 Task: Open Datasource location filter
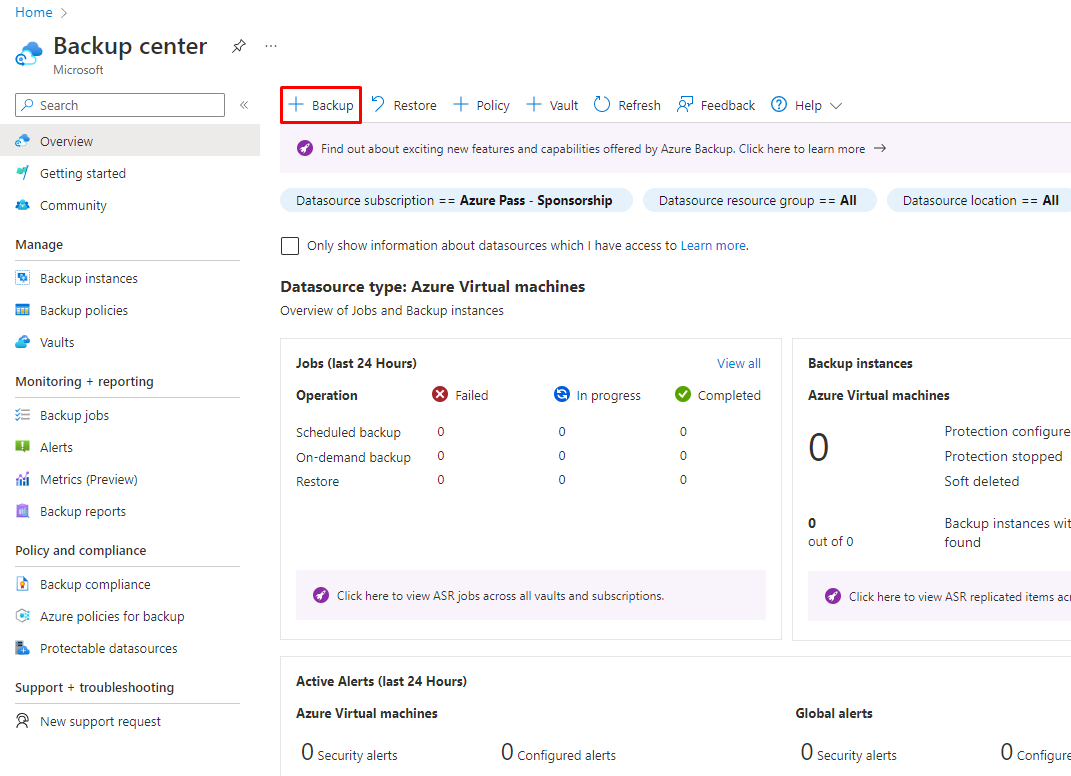(x=980, y=200)
